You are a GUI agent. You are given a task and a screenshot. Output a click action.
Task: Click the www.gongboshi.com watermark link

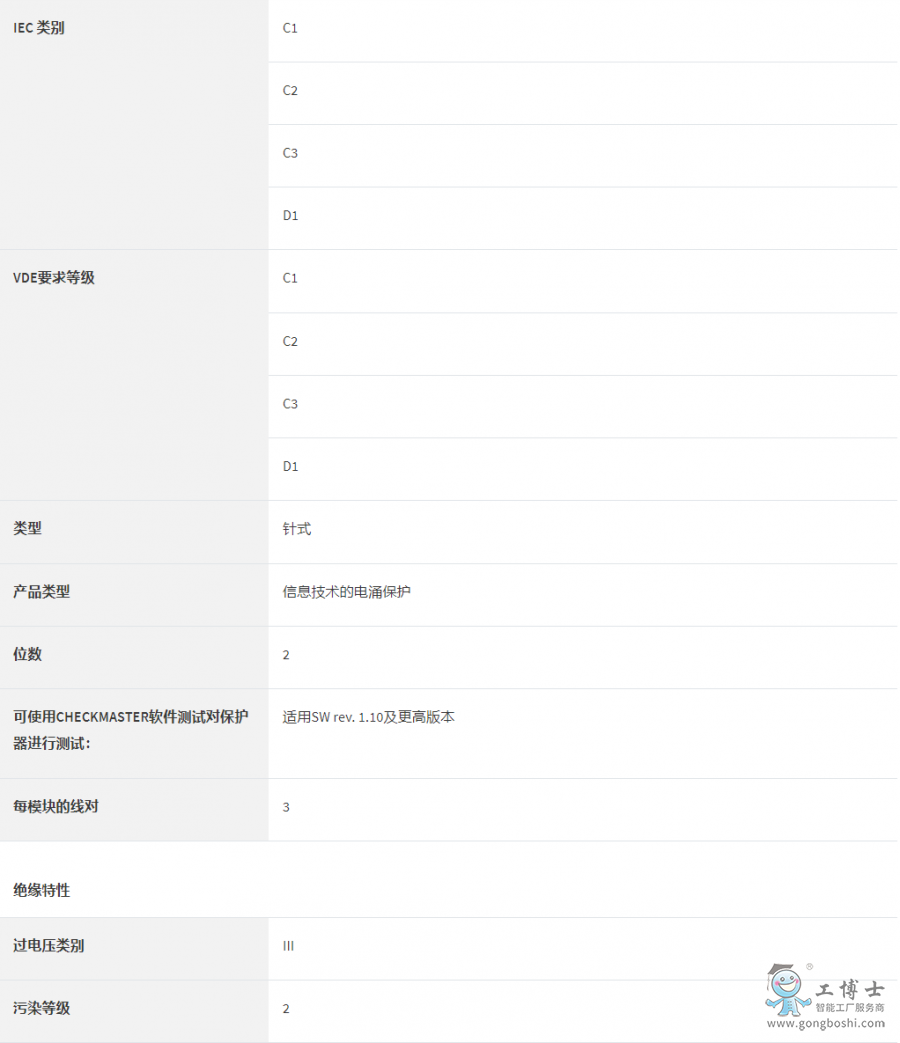(826, 1023)
